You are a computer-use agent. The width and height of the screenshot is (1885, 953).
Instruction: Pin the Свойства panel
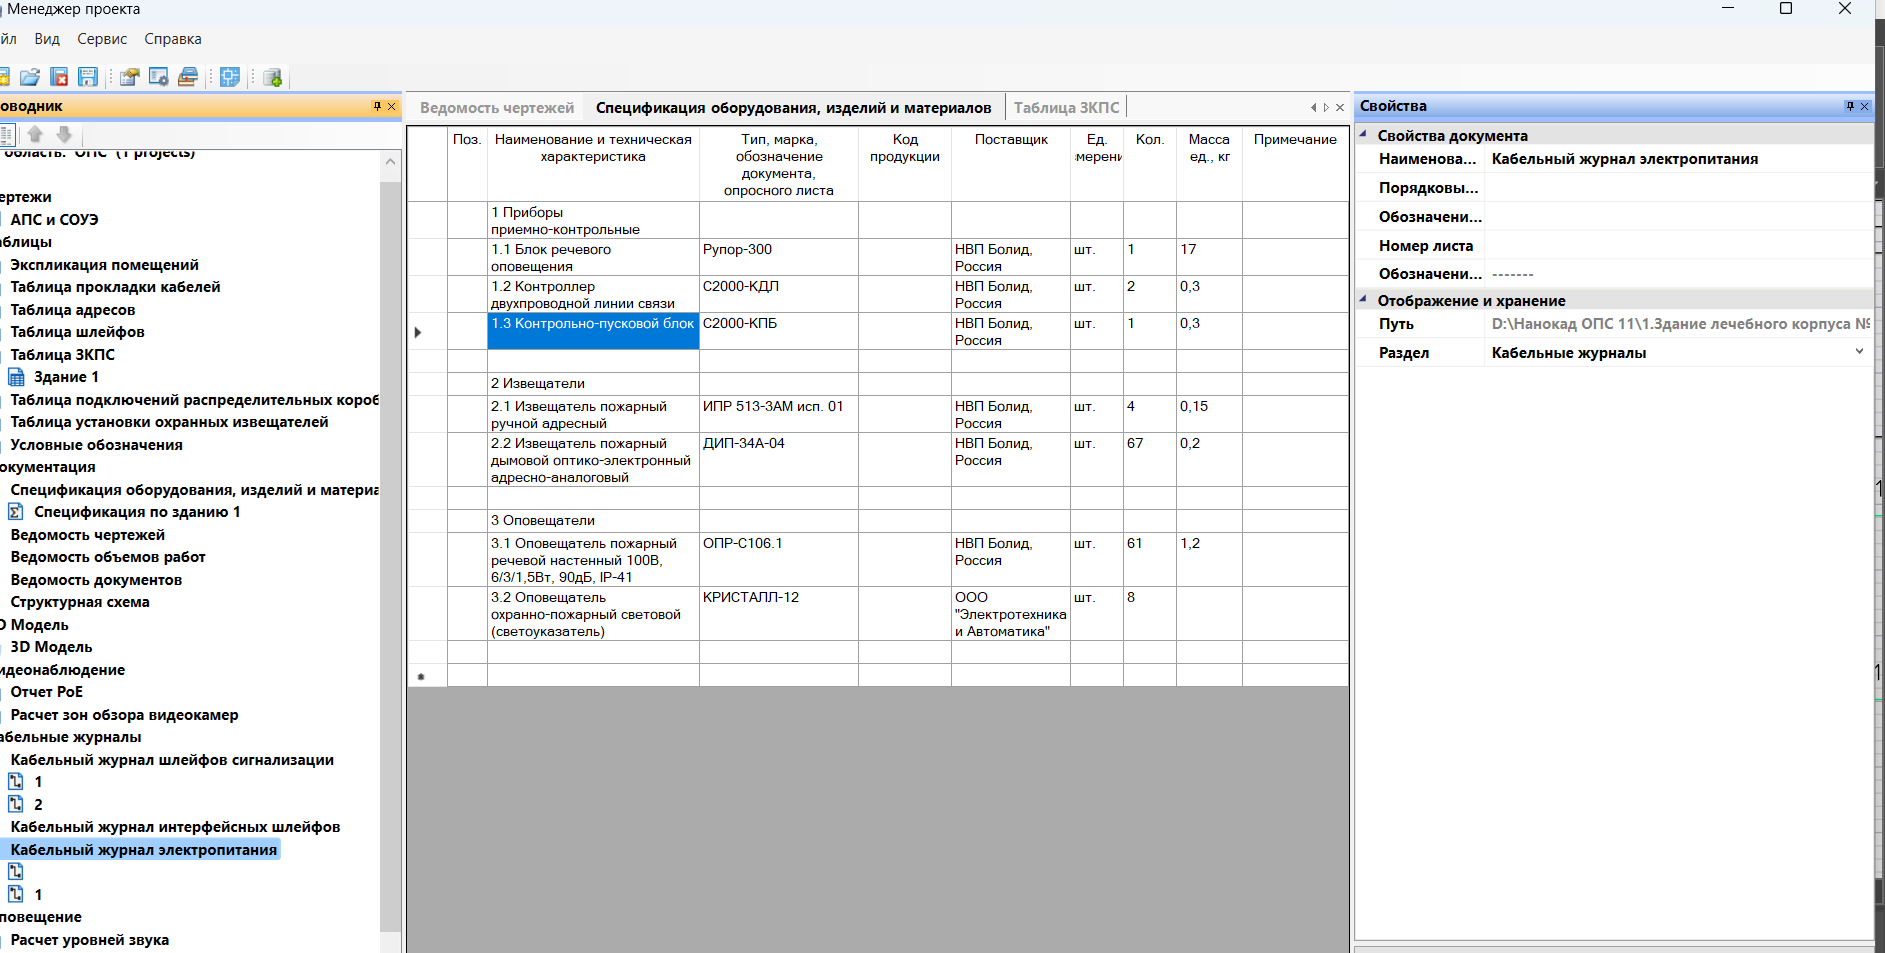point(1850,106)
